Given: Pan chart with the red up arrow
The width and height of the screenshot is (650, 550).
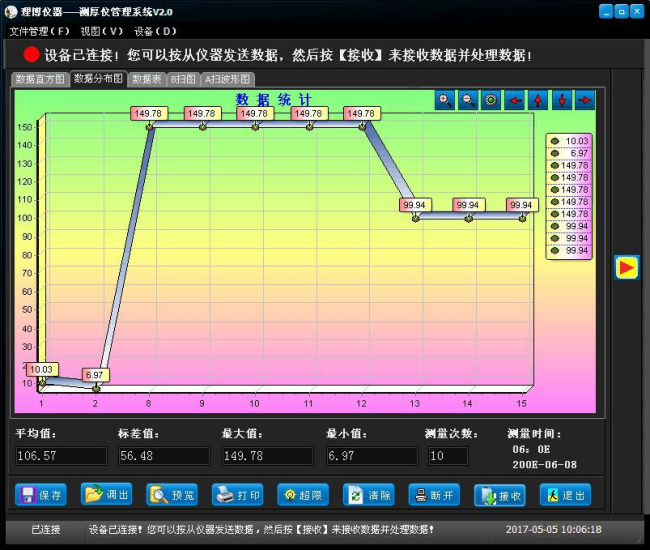Looking at the screenshot, I should coord(538,100).
